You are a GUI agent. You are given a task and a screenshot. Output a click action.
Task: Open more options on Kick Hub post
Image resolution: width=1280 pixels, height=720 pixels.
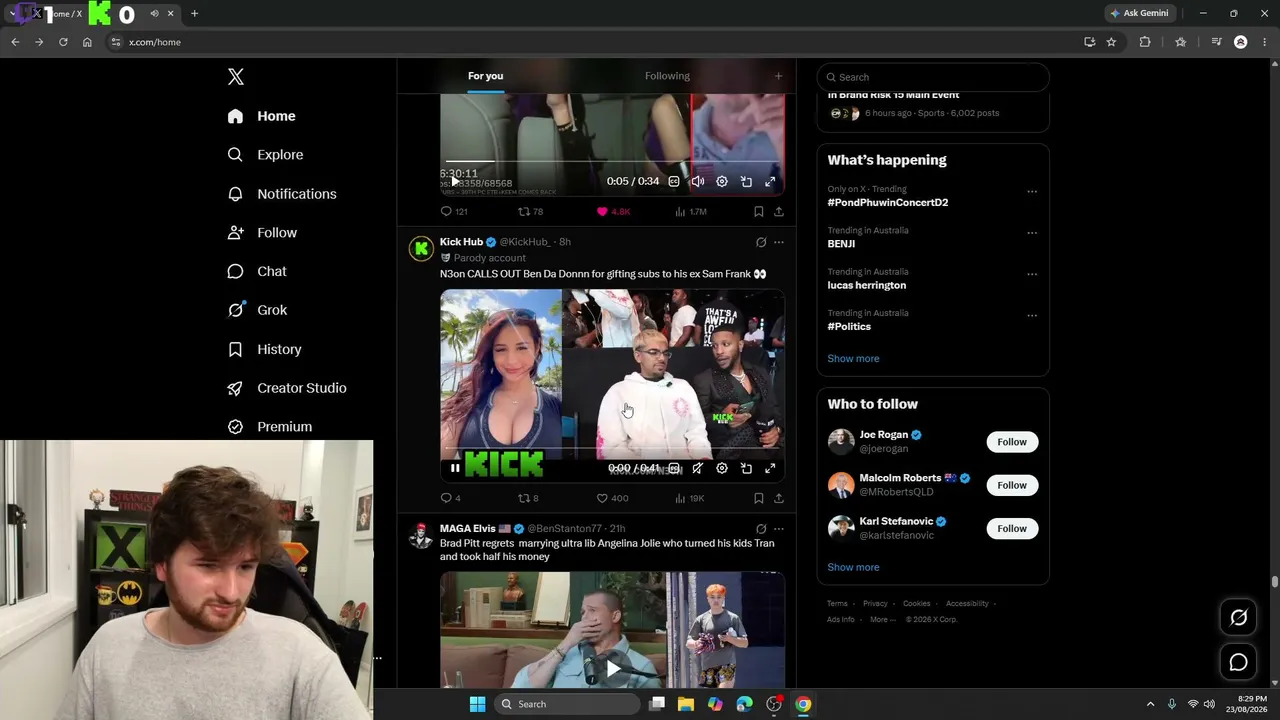click(x=779, y=242)
